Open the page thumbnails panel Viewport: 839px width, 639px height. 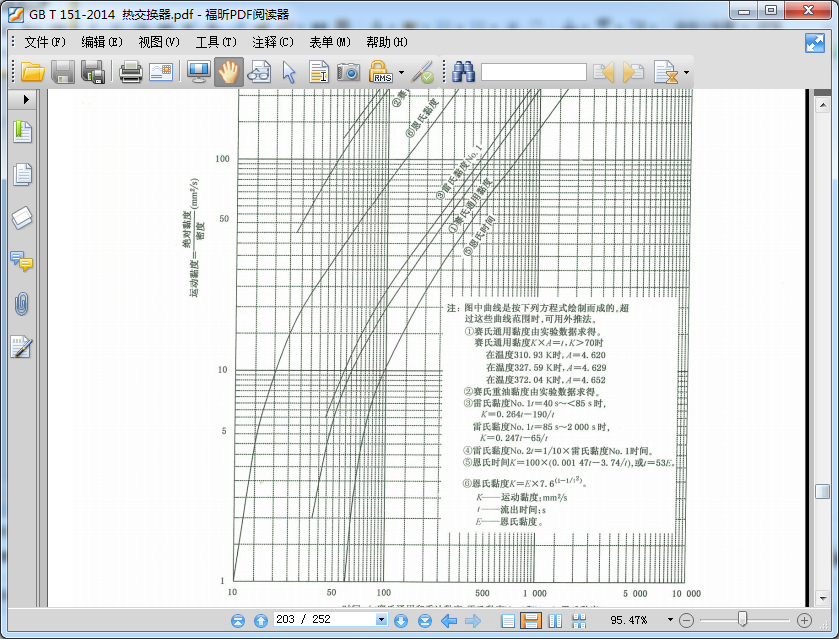[22, 174]
